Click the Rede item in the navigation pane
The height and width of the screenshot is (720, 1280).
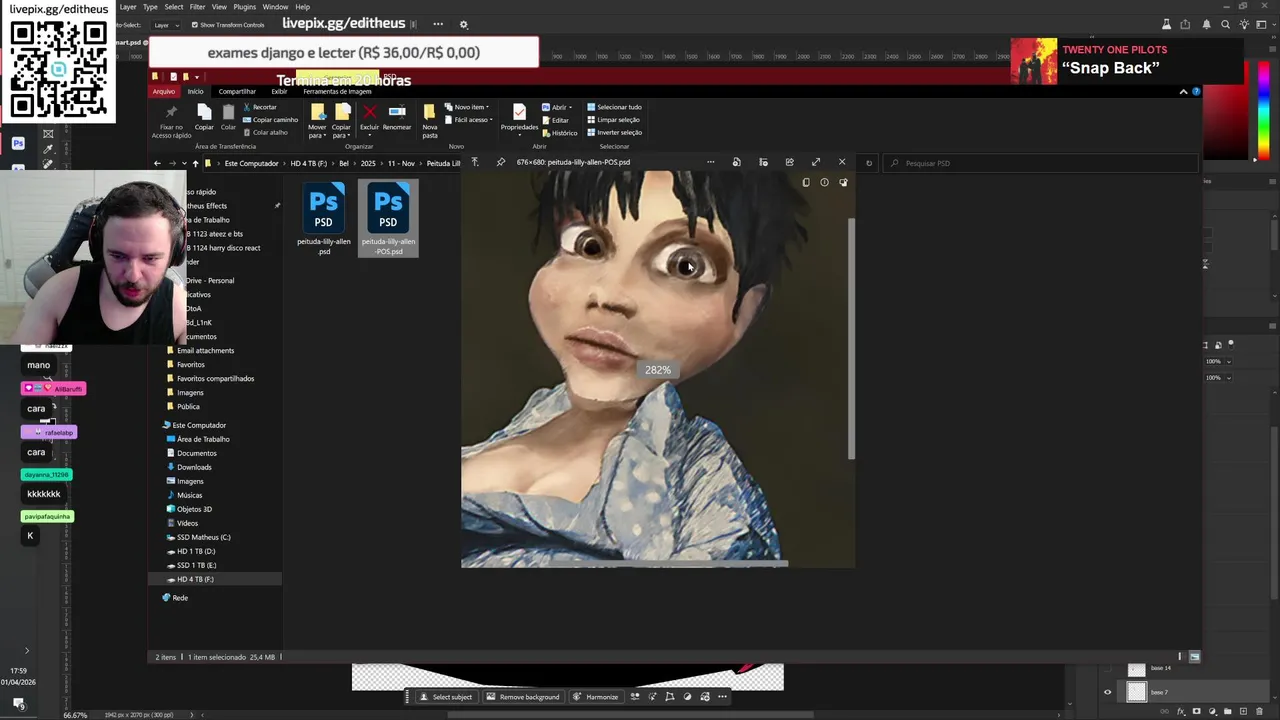coord(175,597)
